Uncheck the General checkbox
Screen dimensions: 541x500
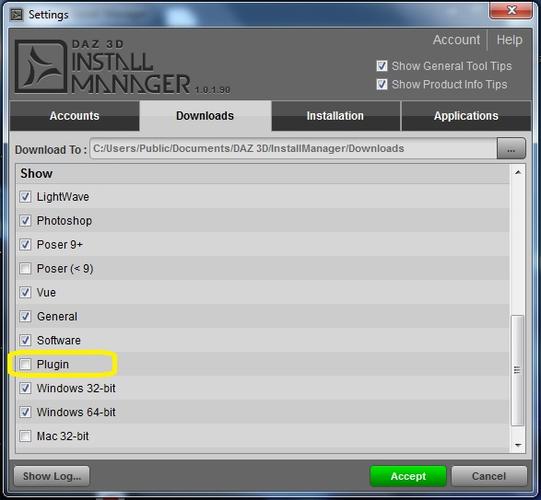25,316
